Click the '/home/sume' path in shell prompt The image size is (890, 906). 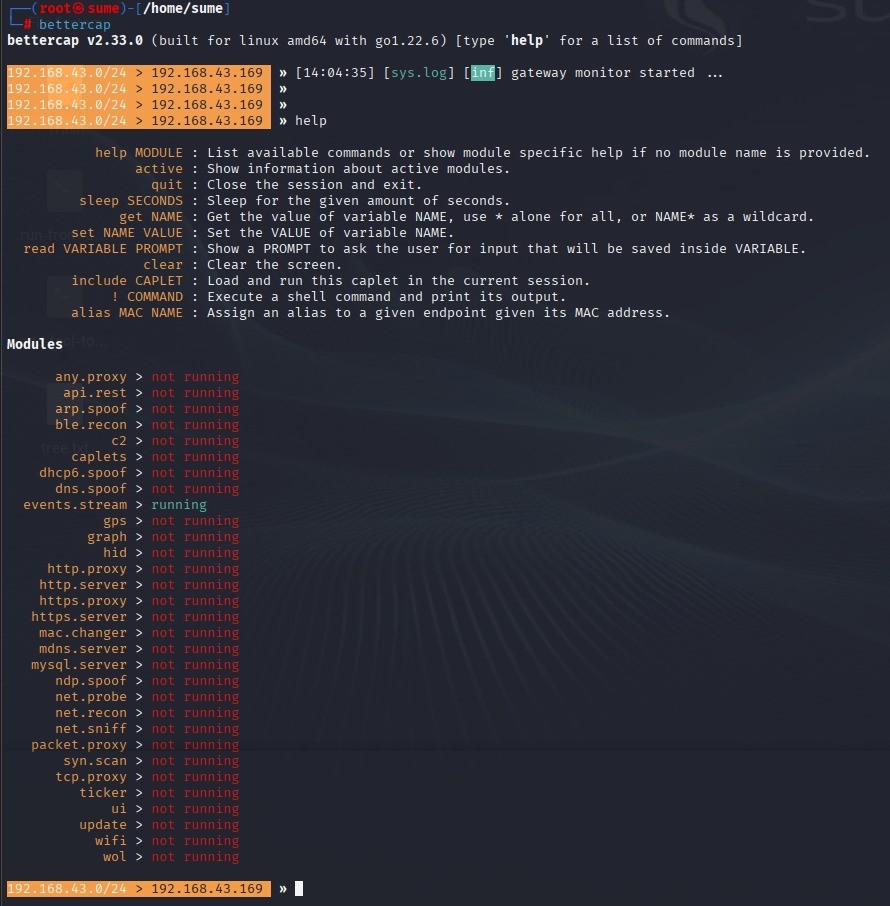pos(183,9)
